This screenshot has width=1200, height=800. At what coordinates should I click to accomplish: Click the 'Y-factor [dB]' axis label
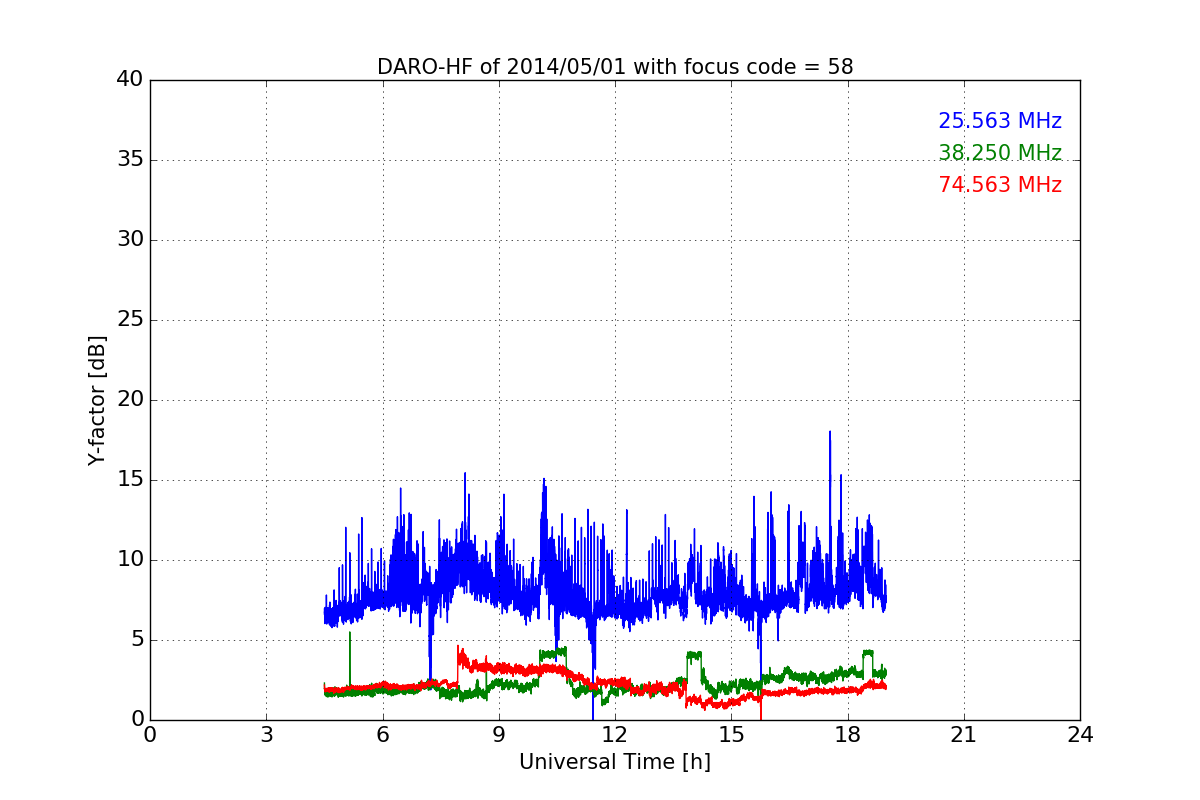pyautogui.click(x=97, y=400)
